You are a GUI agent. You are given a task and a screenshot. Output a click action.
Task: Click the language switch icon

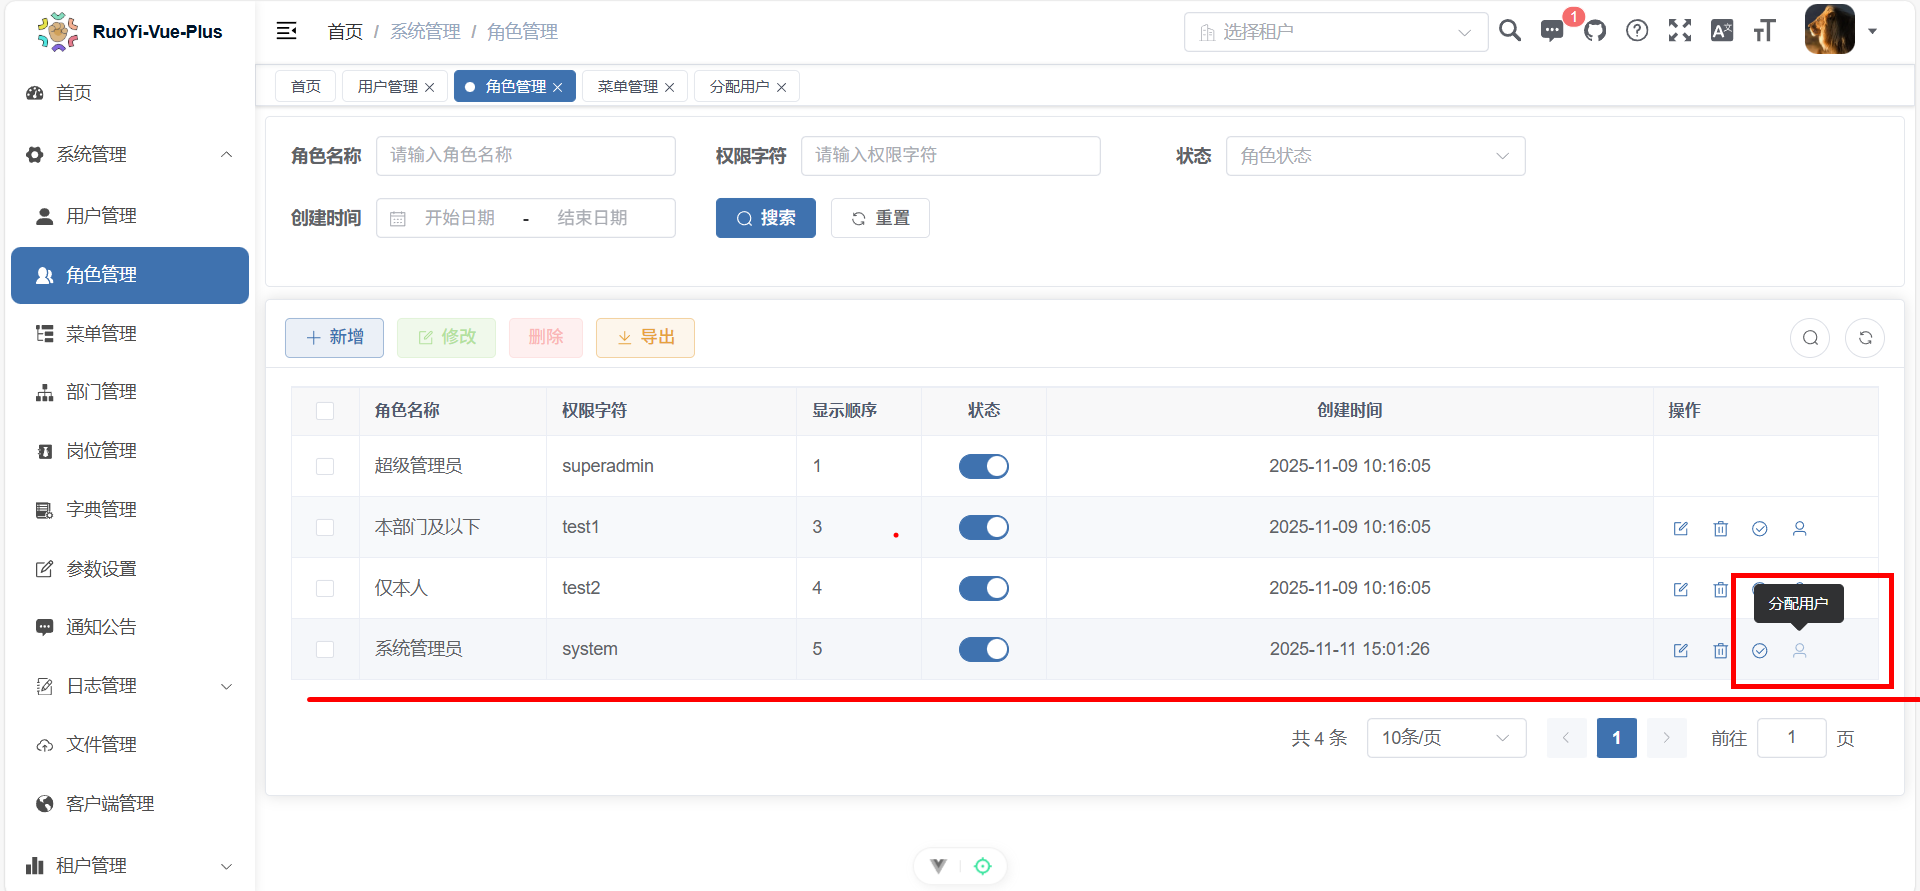tap(1722, 31)
